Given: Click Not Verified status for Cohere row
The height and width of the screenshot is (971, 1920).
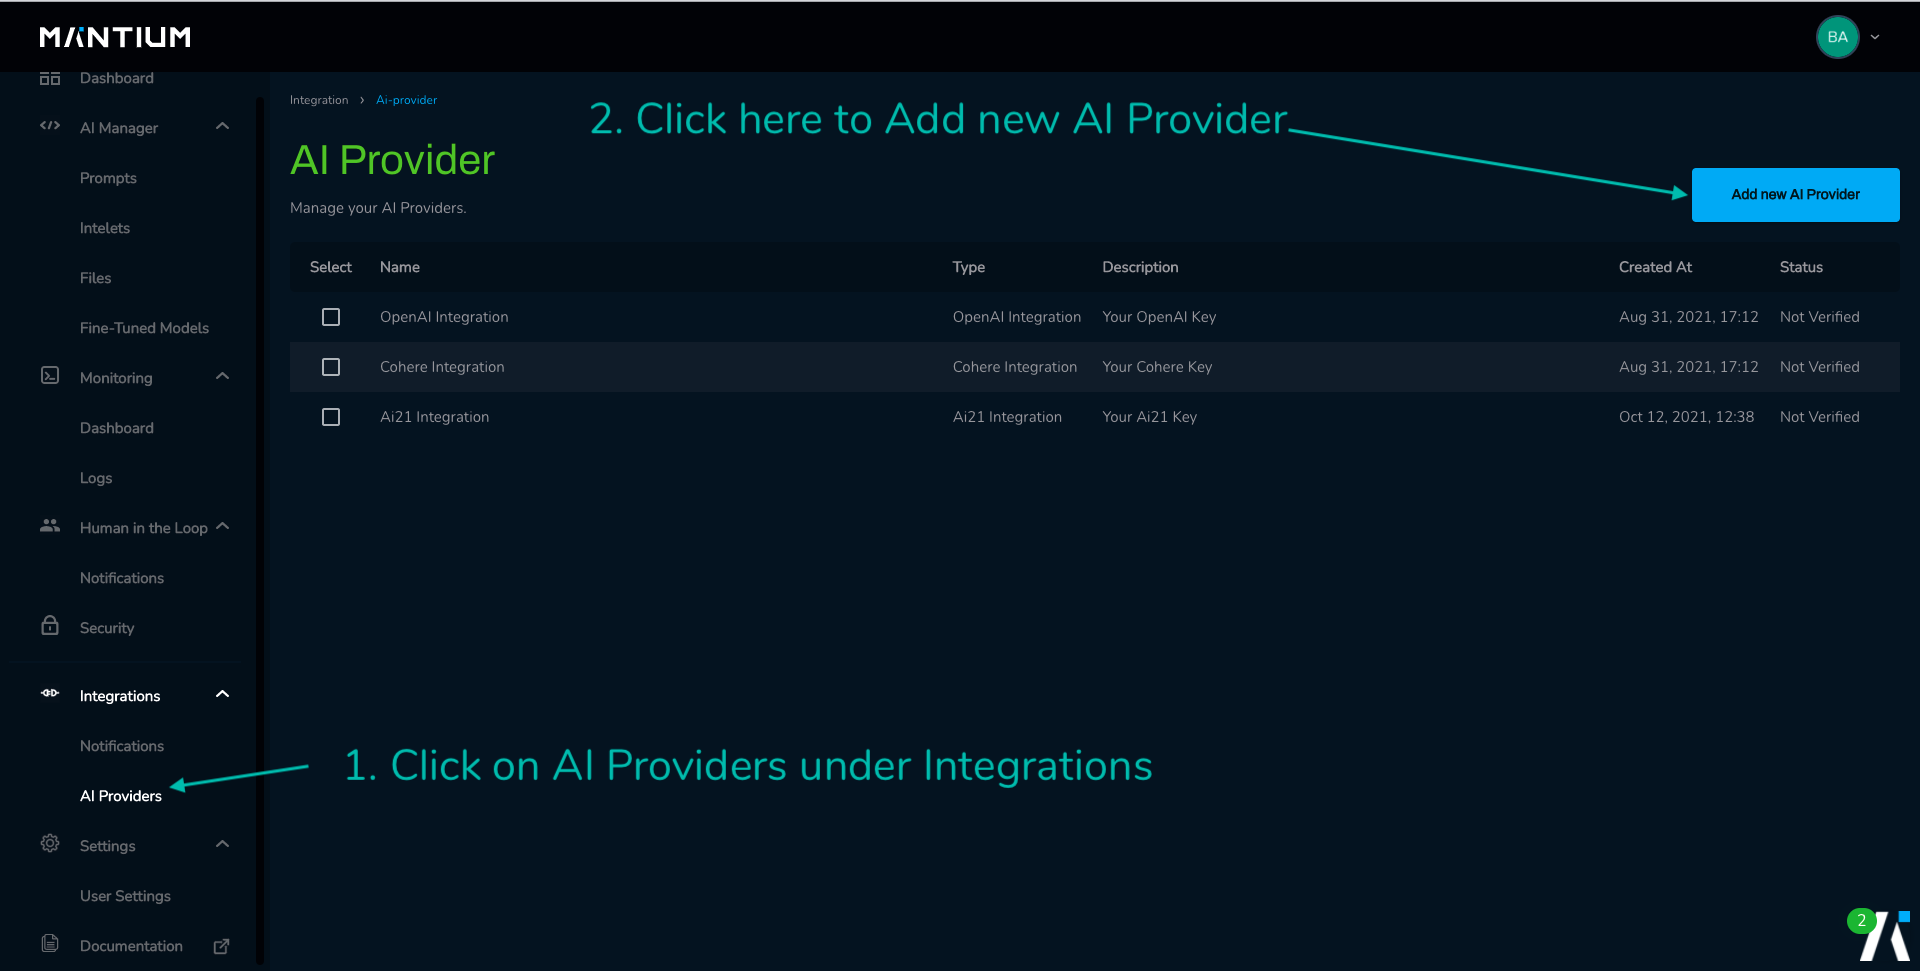Looking at the screenshot, I should click(x=1819, y=367).
